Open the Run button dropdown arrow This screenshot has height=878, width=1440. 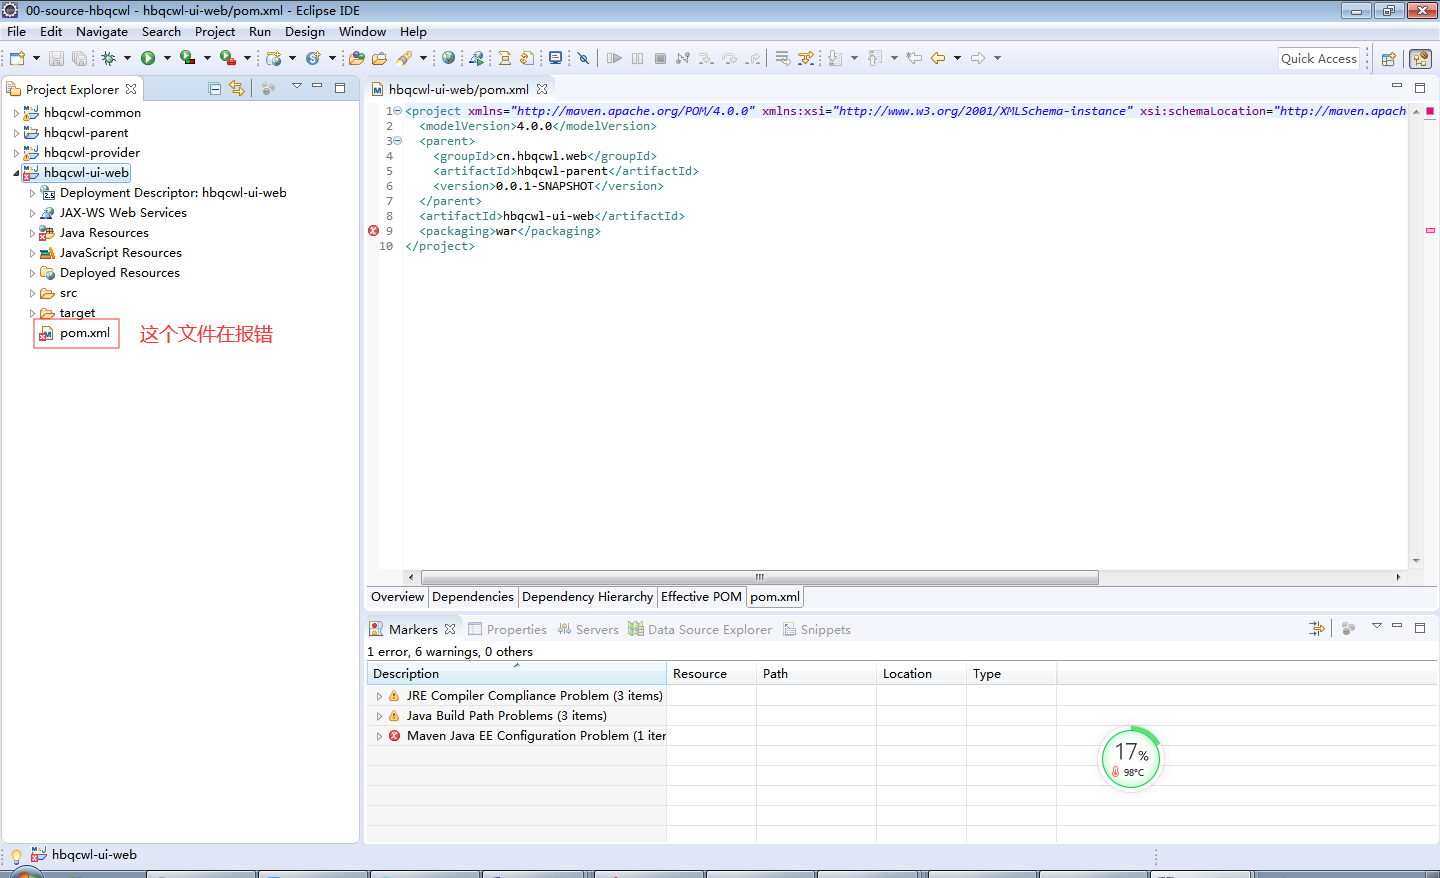click(x=167, y=58)
